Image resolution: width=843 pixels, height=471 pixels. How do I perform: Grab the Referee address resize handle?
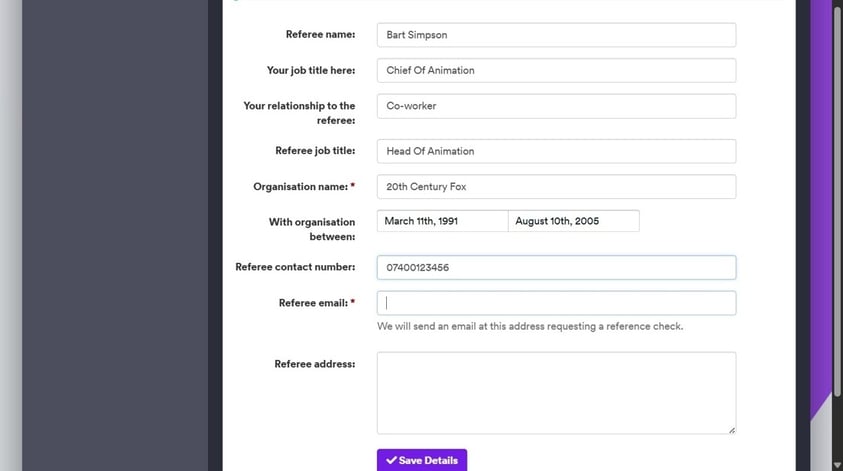731,429
